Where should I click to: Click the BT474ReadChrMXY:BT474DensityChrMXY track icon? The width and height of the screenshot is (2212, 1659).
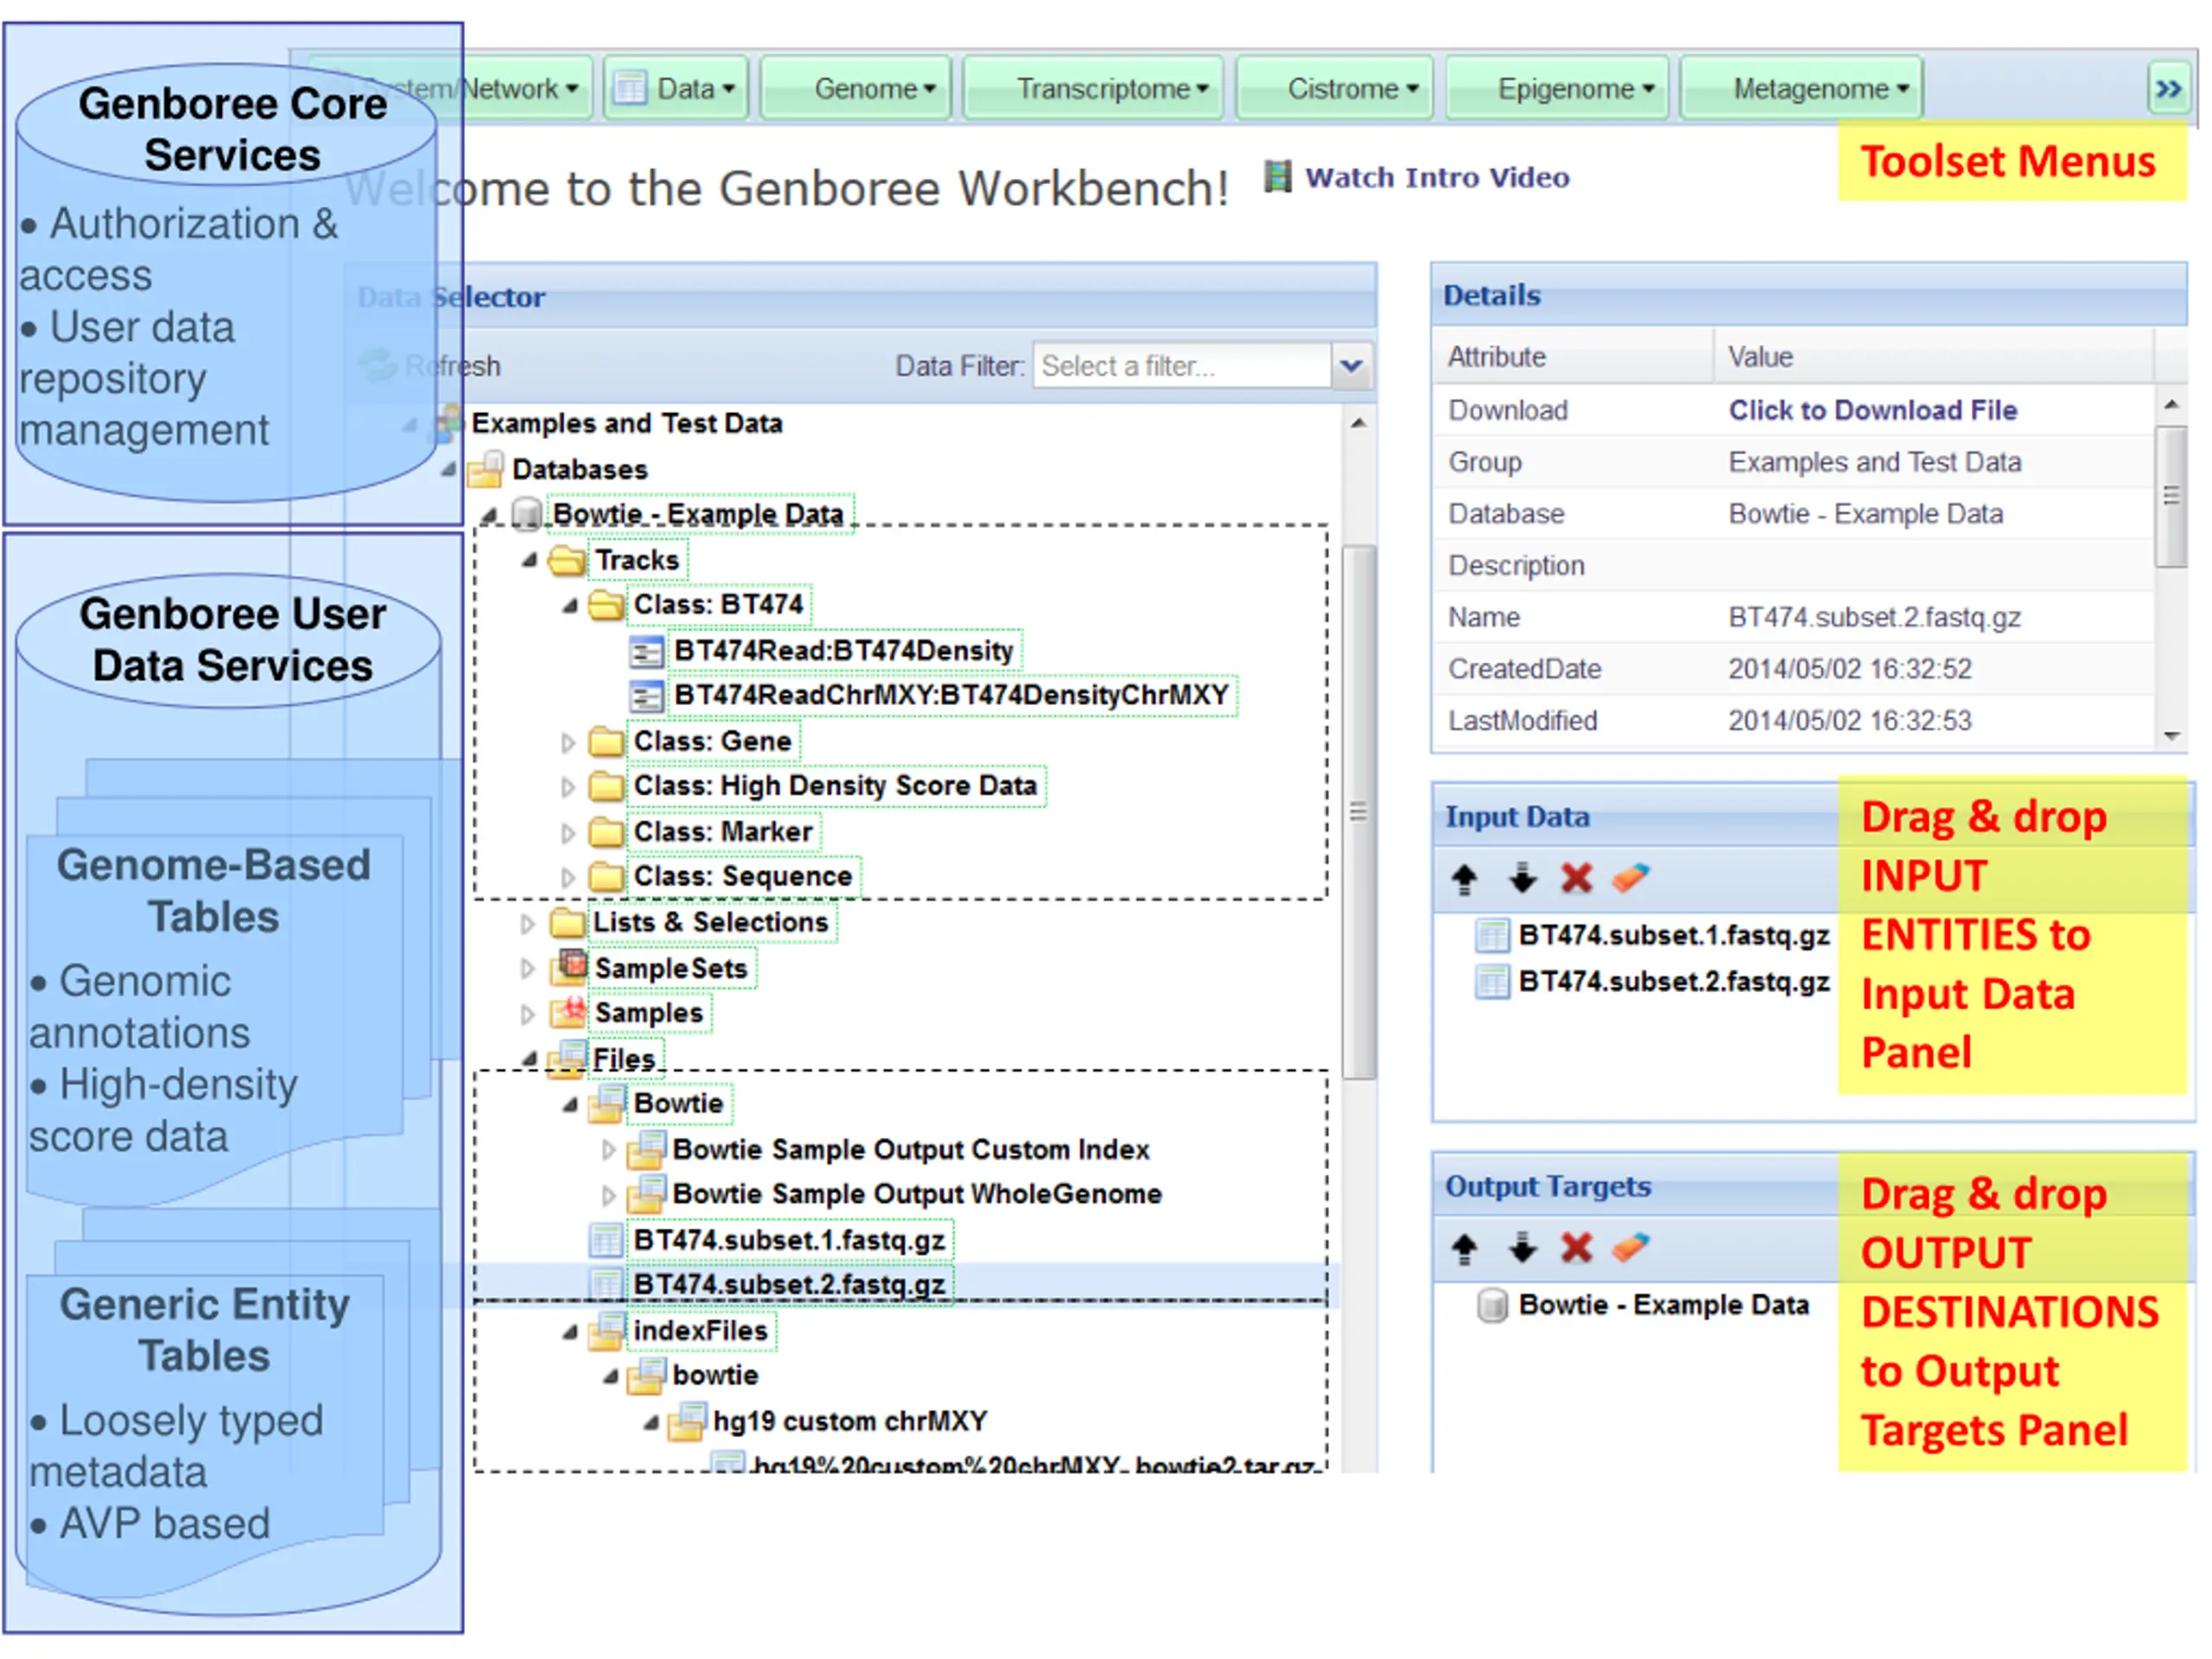pos(646,696)
